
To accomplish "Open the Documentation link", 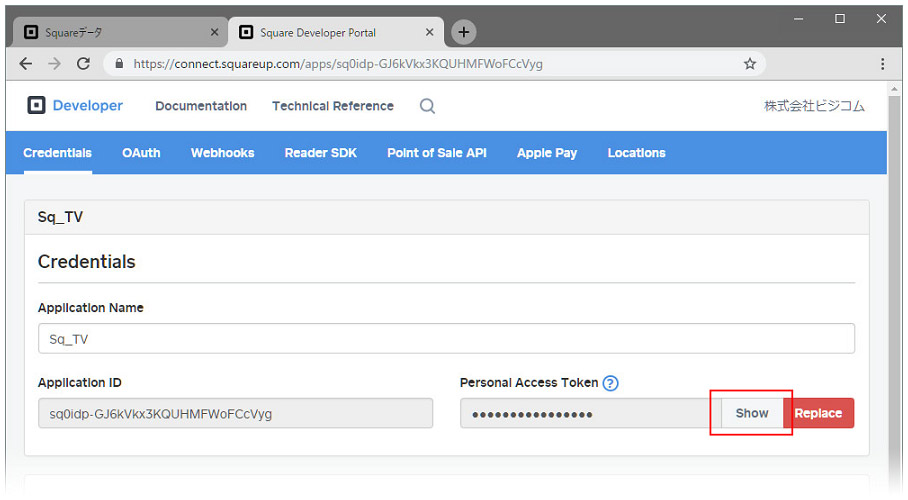I will click(x=201, y=106).
